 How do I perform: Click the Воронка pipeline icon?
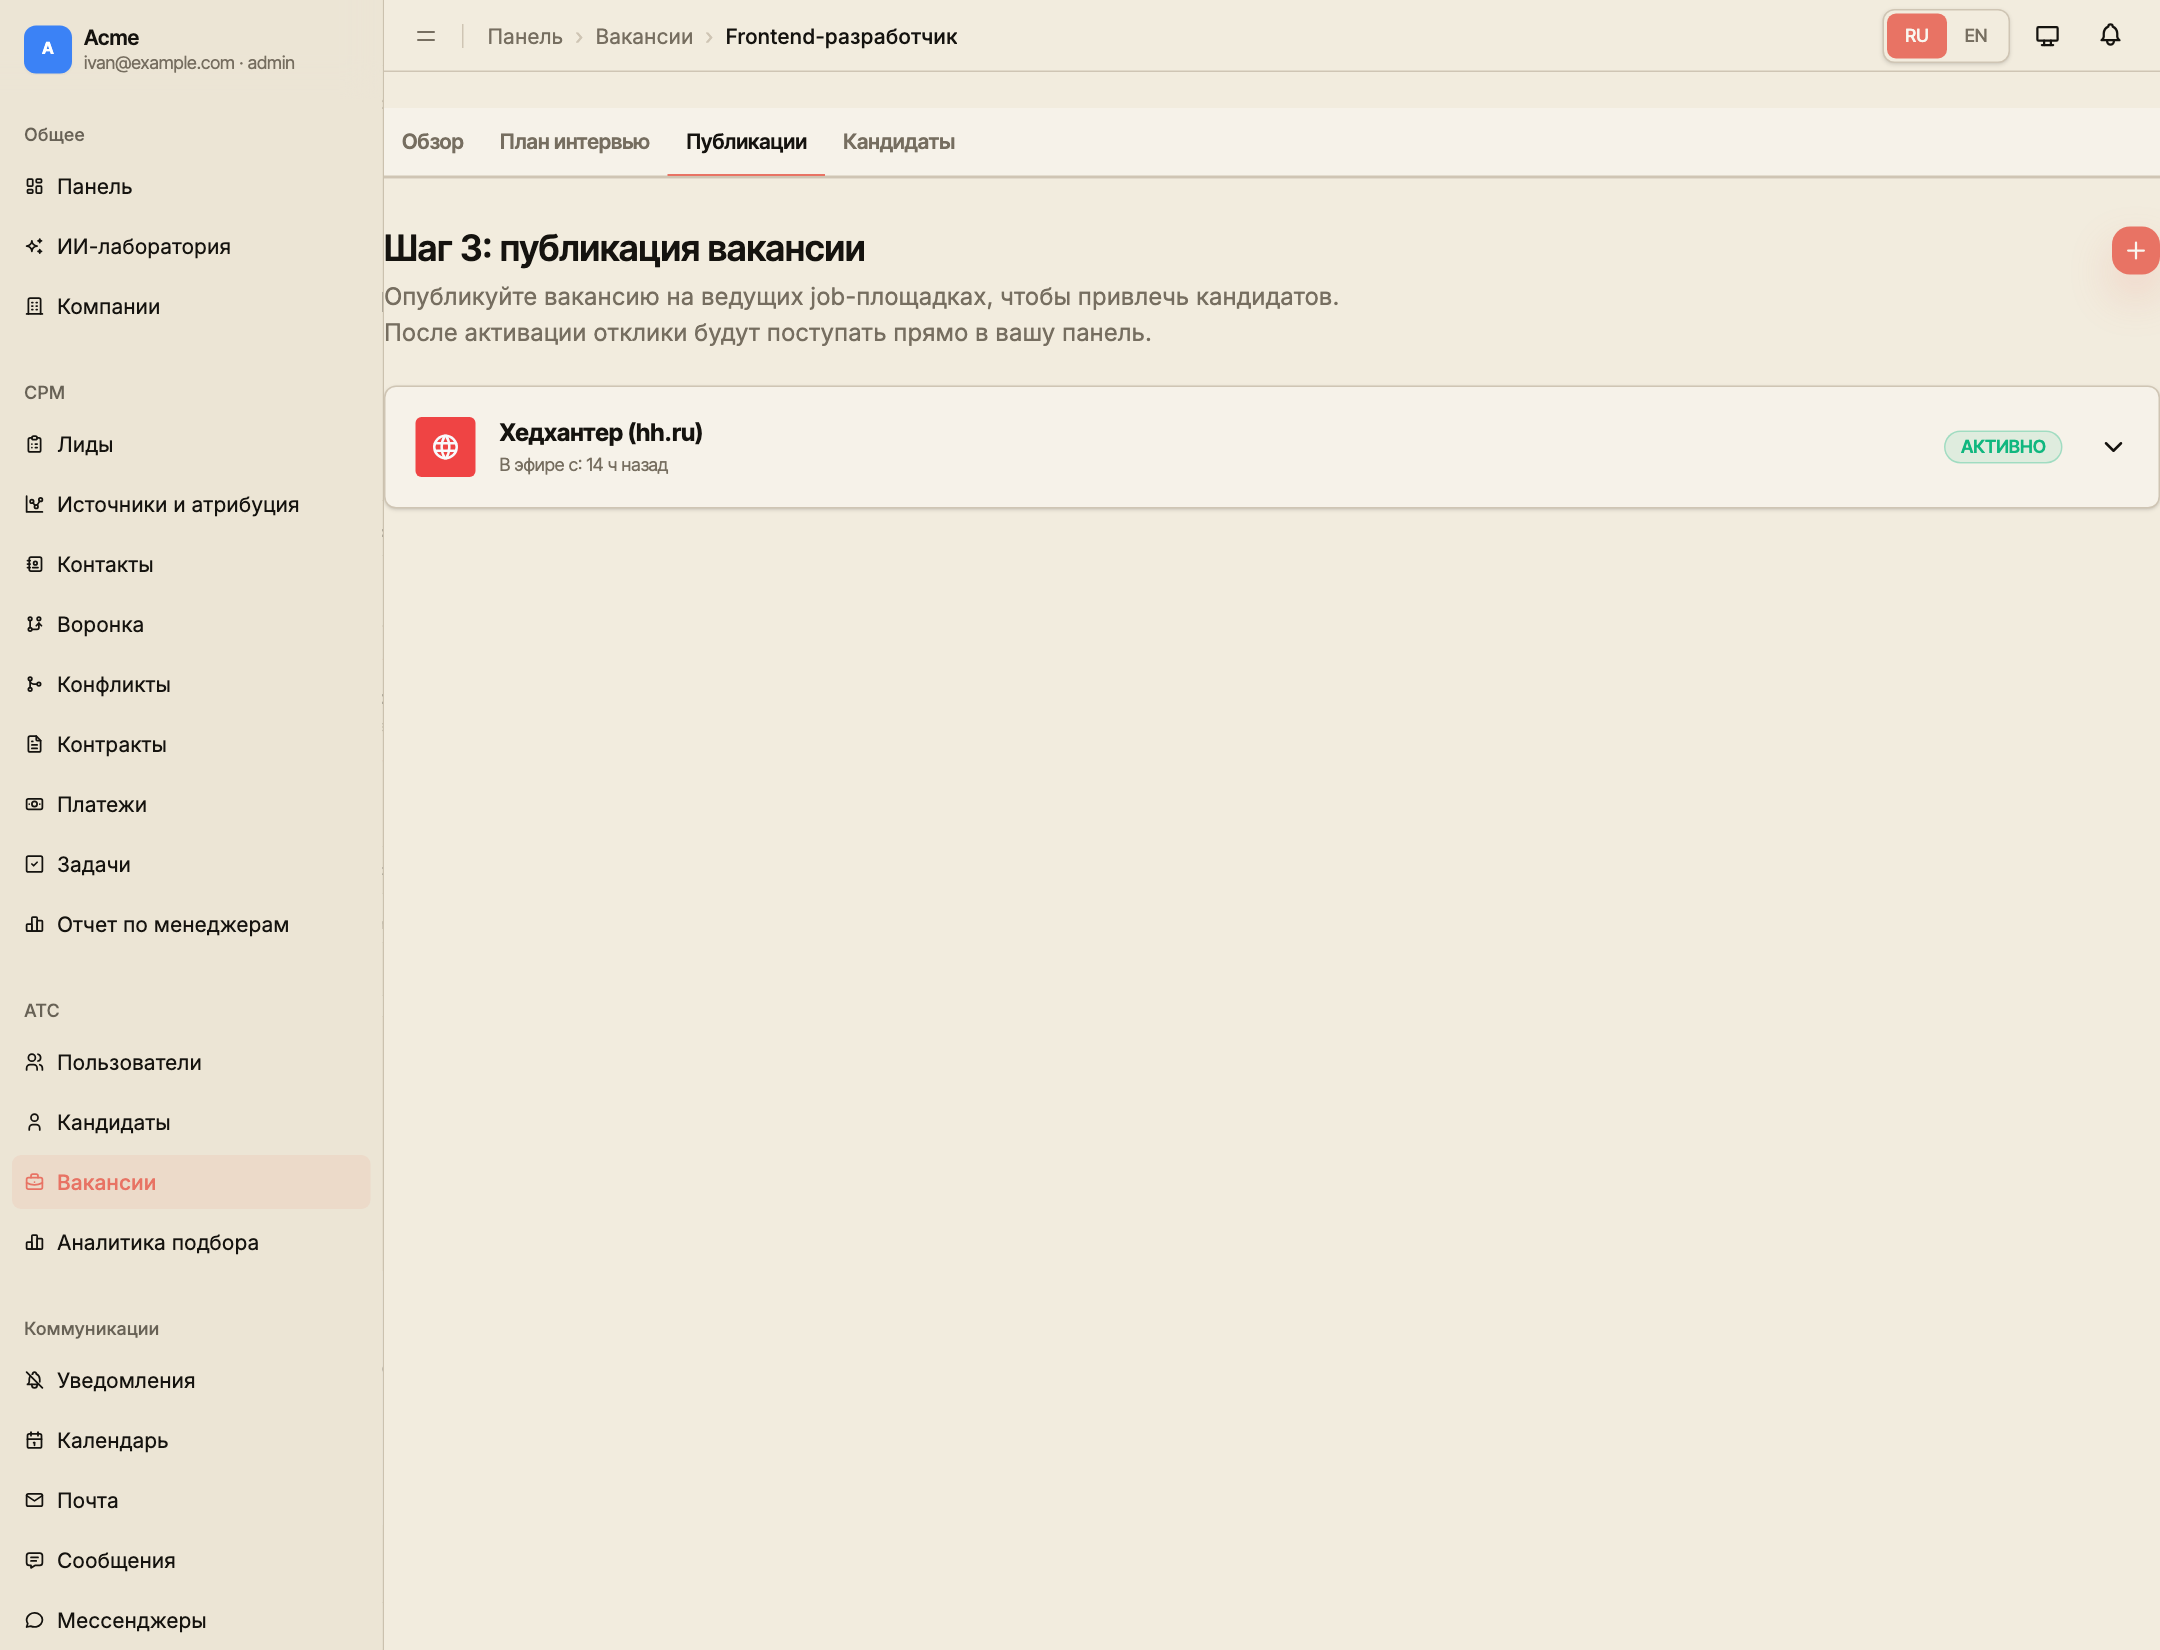pyautogui.click(x=35, y=625)
